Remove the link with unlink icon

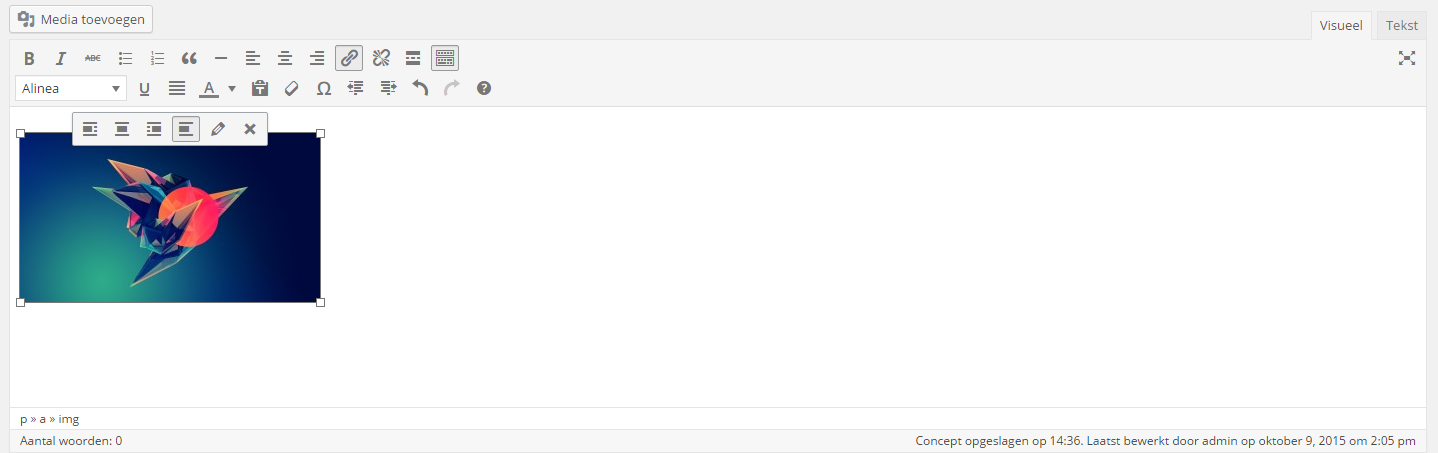381,58
